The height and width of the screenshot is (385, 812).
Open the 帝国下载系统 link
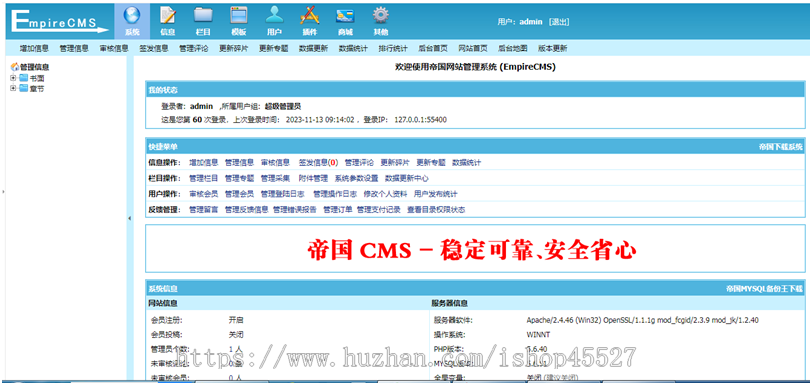[781, 147]
